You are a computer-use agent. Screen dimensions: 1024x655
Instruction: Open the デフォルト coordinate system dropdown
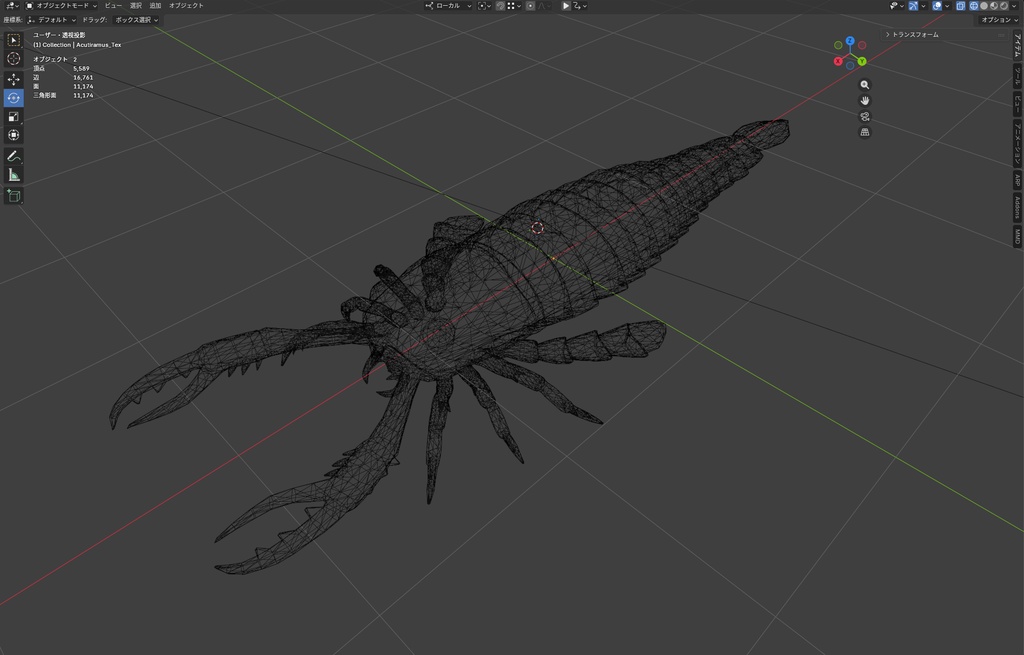[52, 20]
